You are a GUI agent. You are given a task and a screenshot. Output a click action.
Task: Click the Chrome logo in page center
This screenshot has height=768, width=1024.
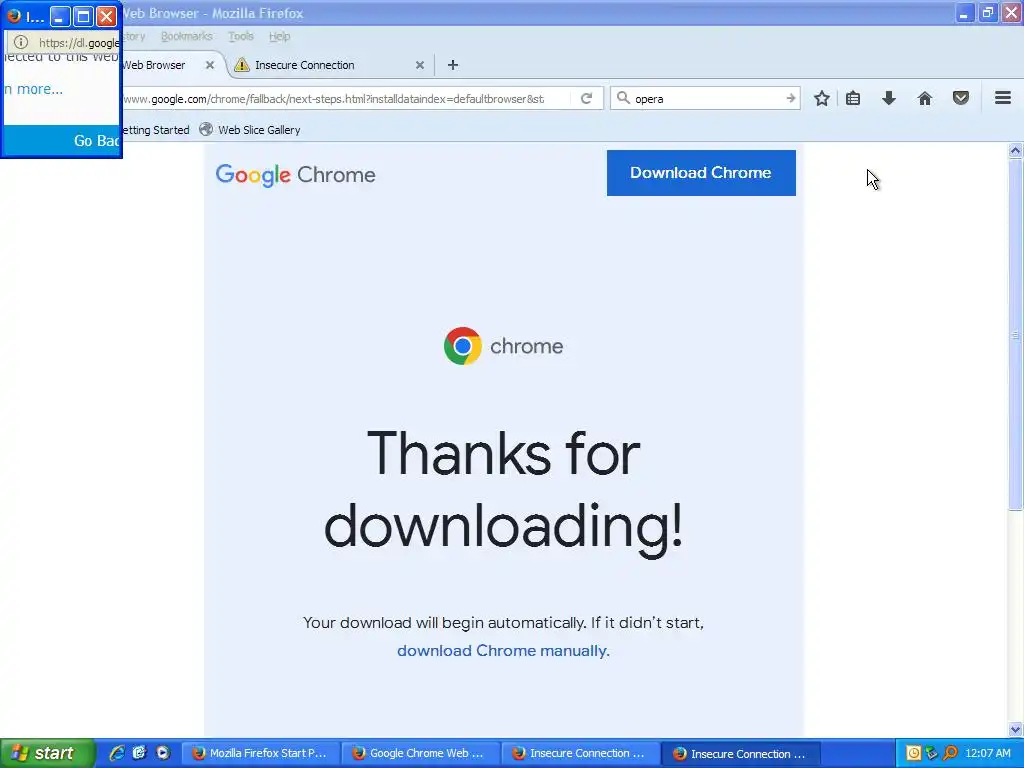point(462,346)
